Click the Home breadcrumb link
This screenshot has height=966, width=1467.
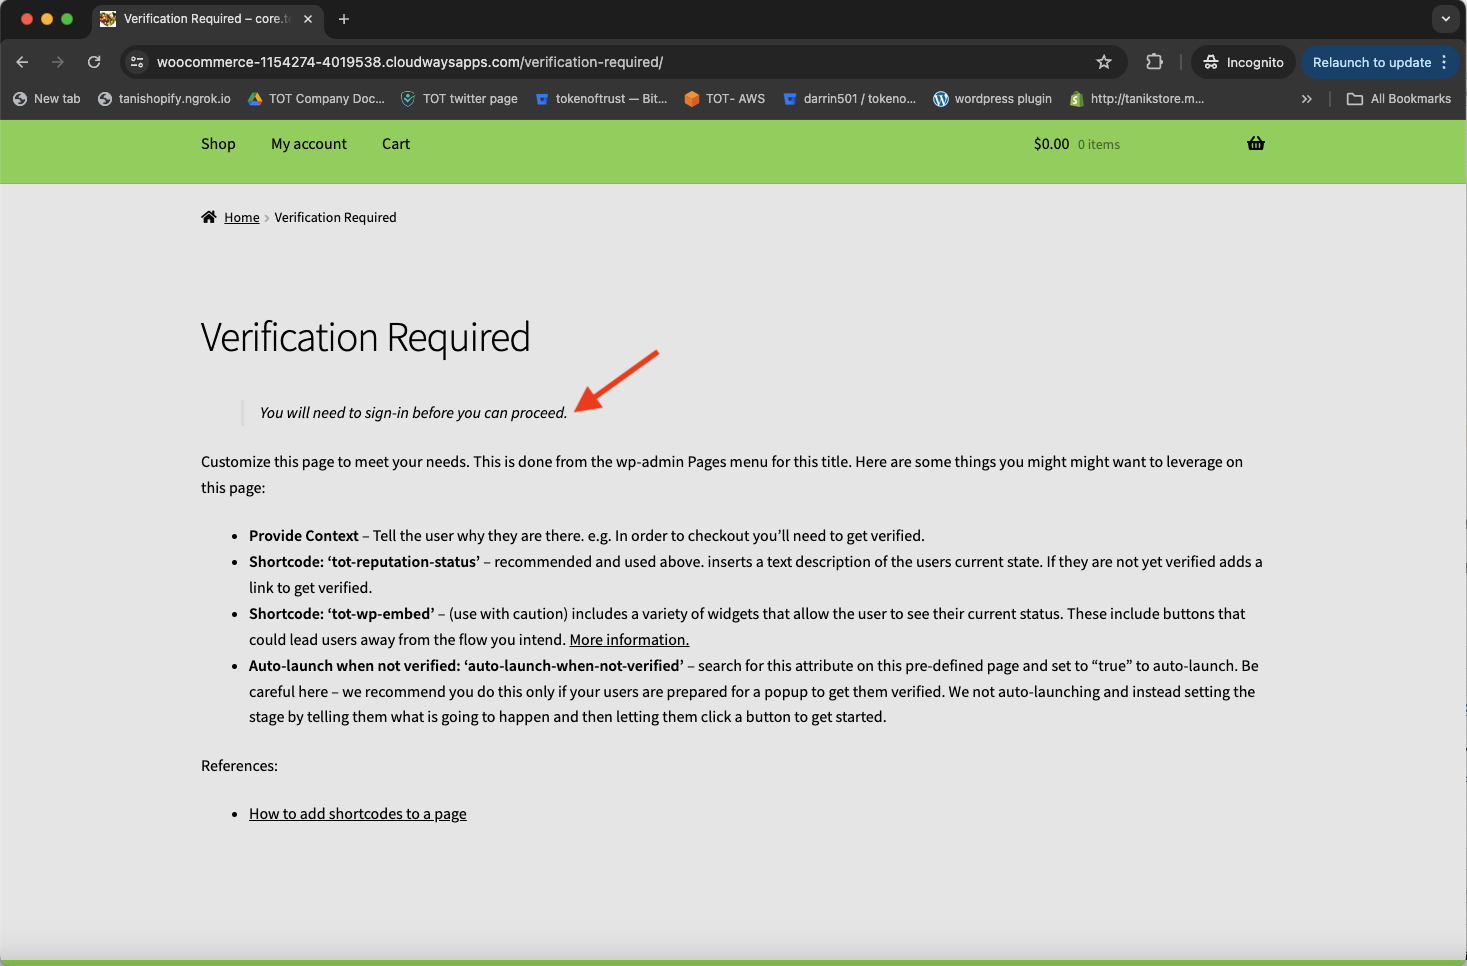point(242,217)
